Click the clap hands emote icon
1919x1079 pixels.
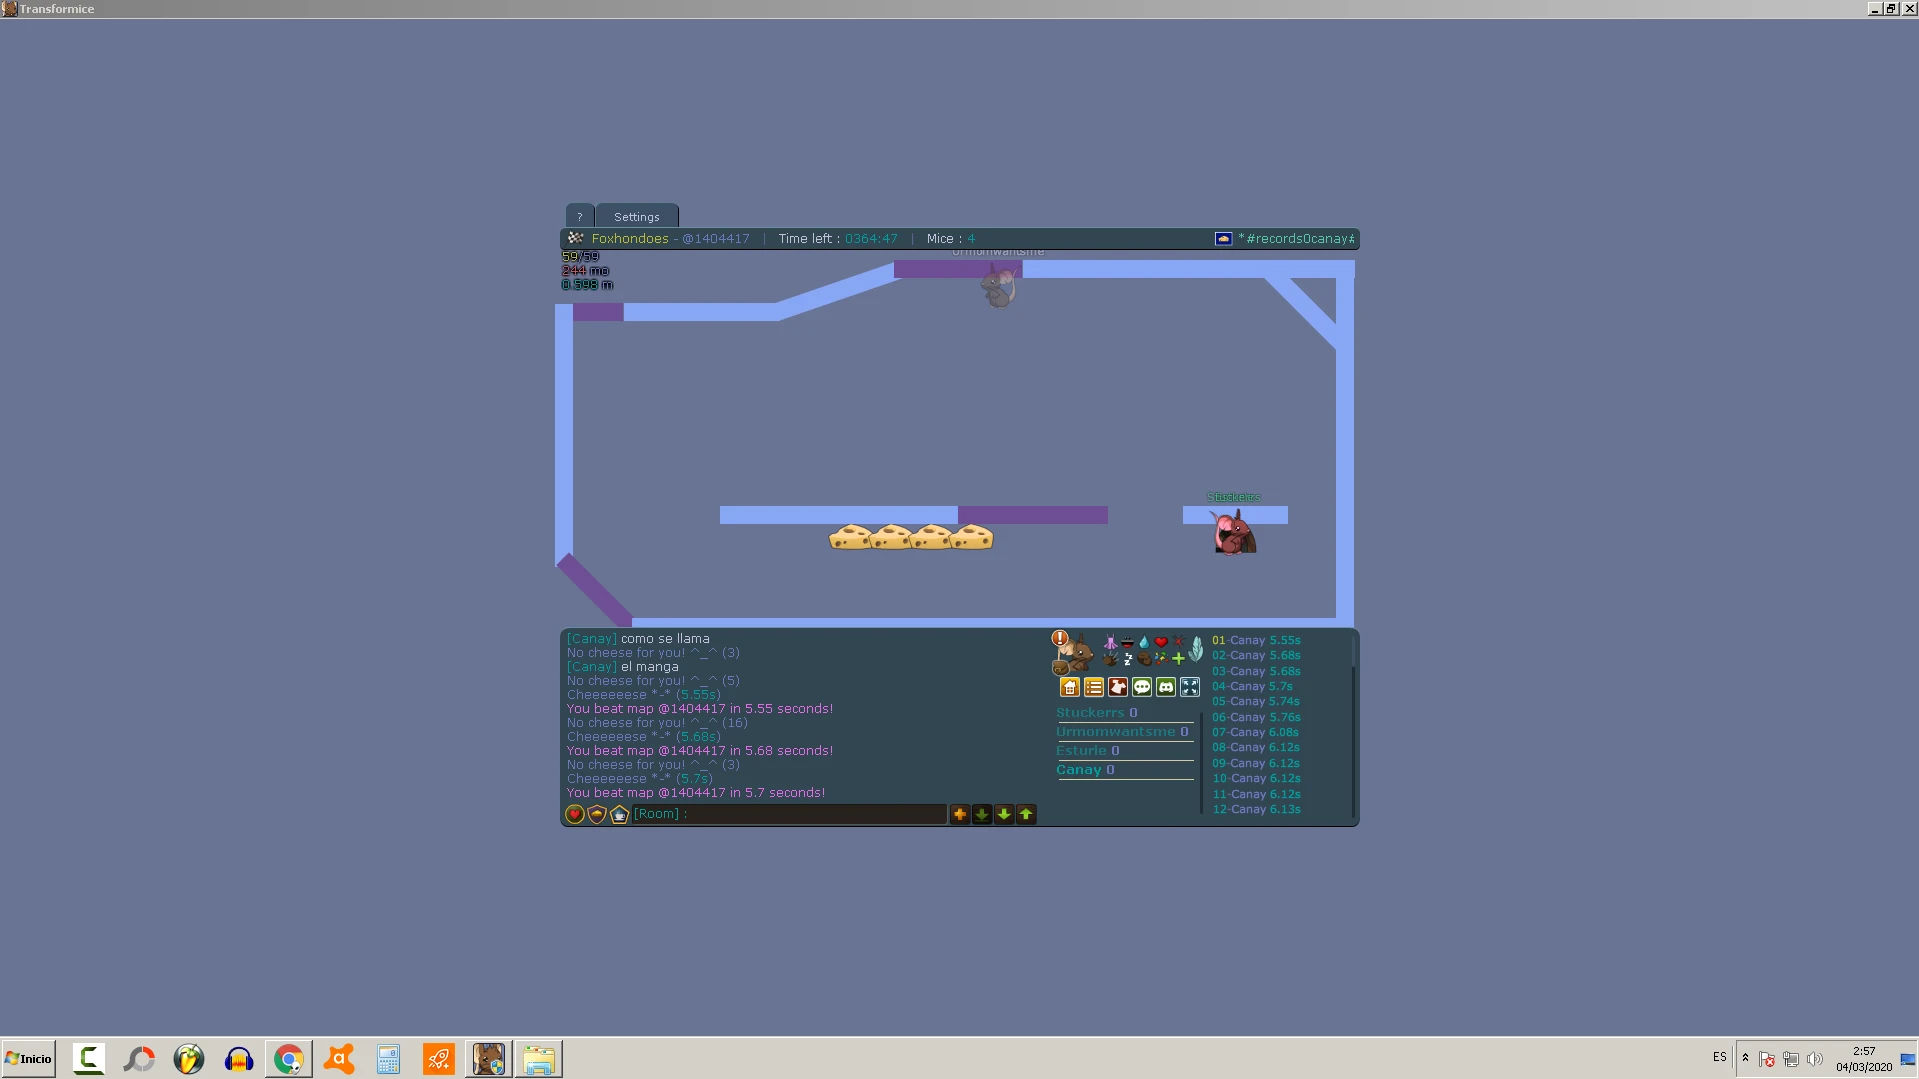point(1110,659)
